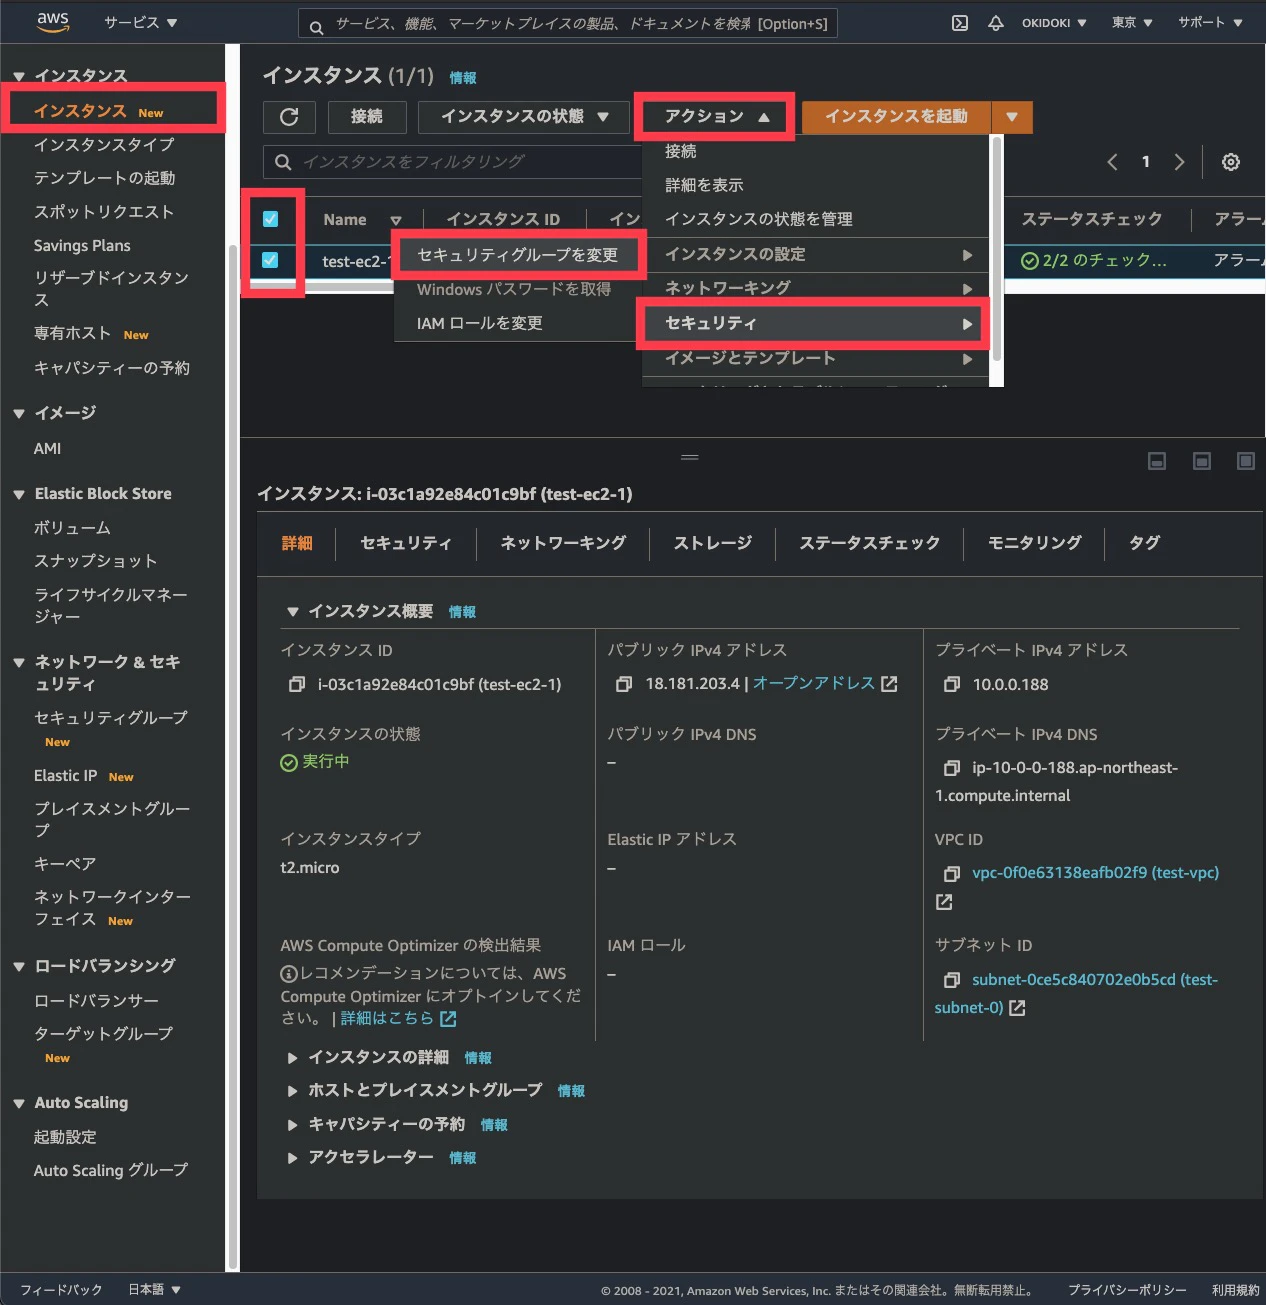Open the 詳細はこちら link
This screenshot has width=1266, height=1305.
click(x=387, y=1019)
